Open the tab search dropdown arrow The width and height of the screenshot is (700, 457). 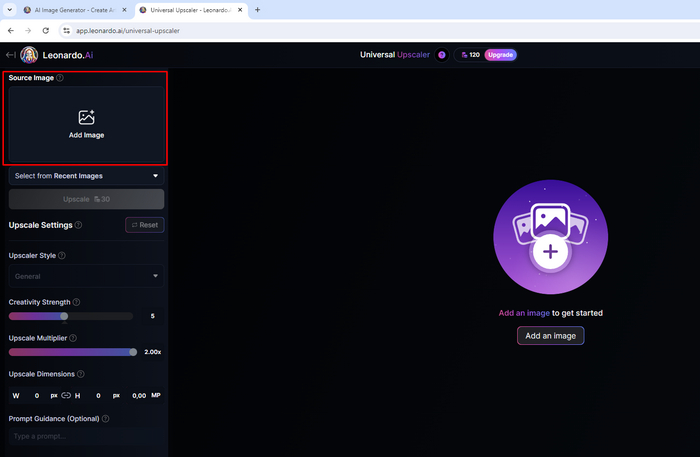[x=9, y=10]
